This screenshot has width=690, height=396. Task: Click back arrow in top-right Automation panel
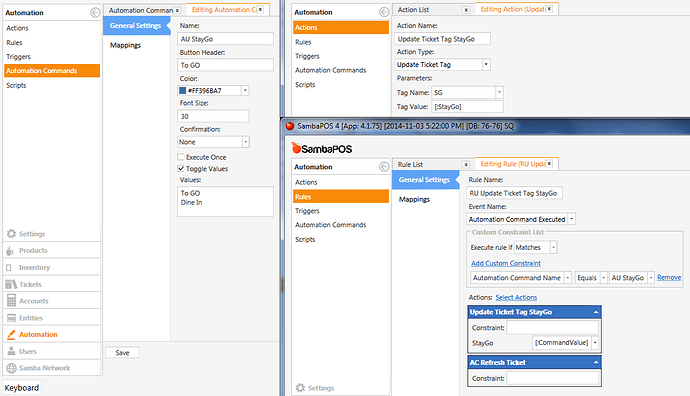384,12
